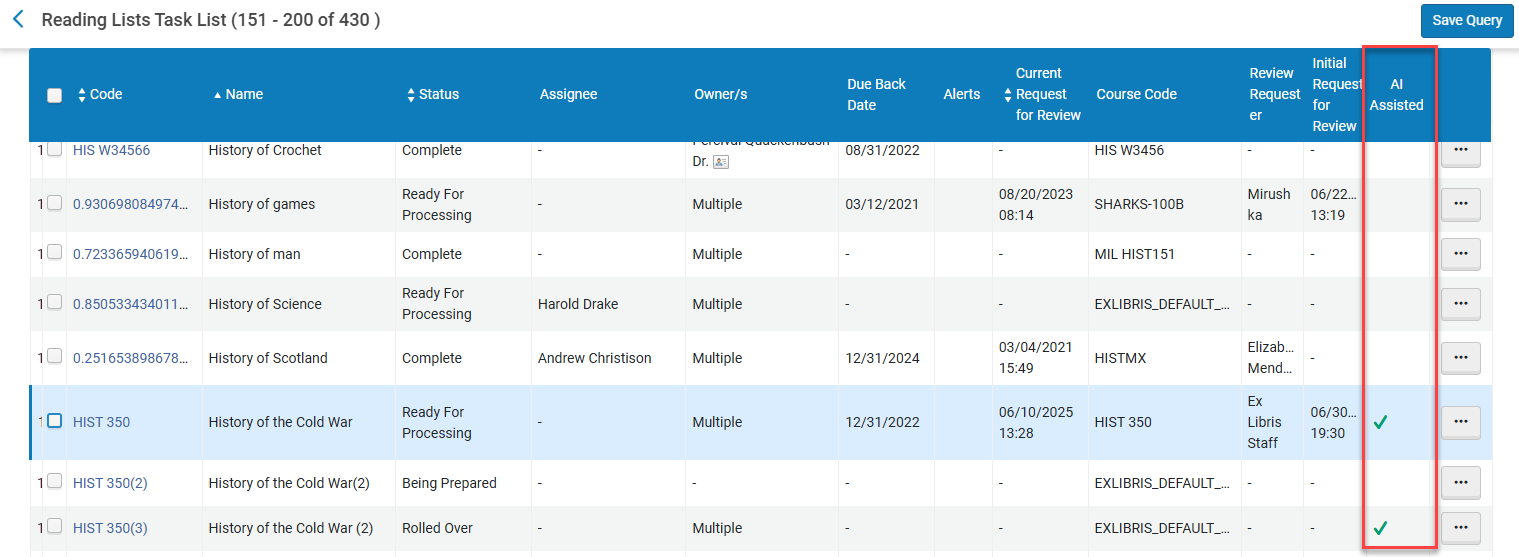
Task: Check the History of Science row checkbox
Action: [55, 301]
